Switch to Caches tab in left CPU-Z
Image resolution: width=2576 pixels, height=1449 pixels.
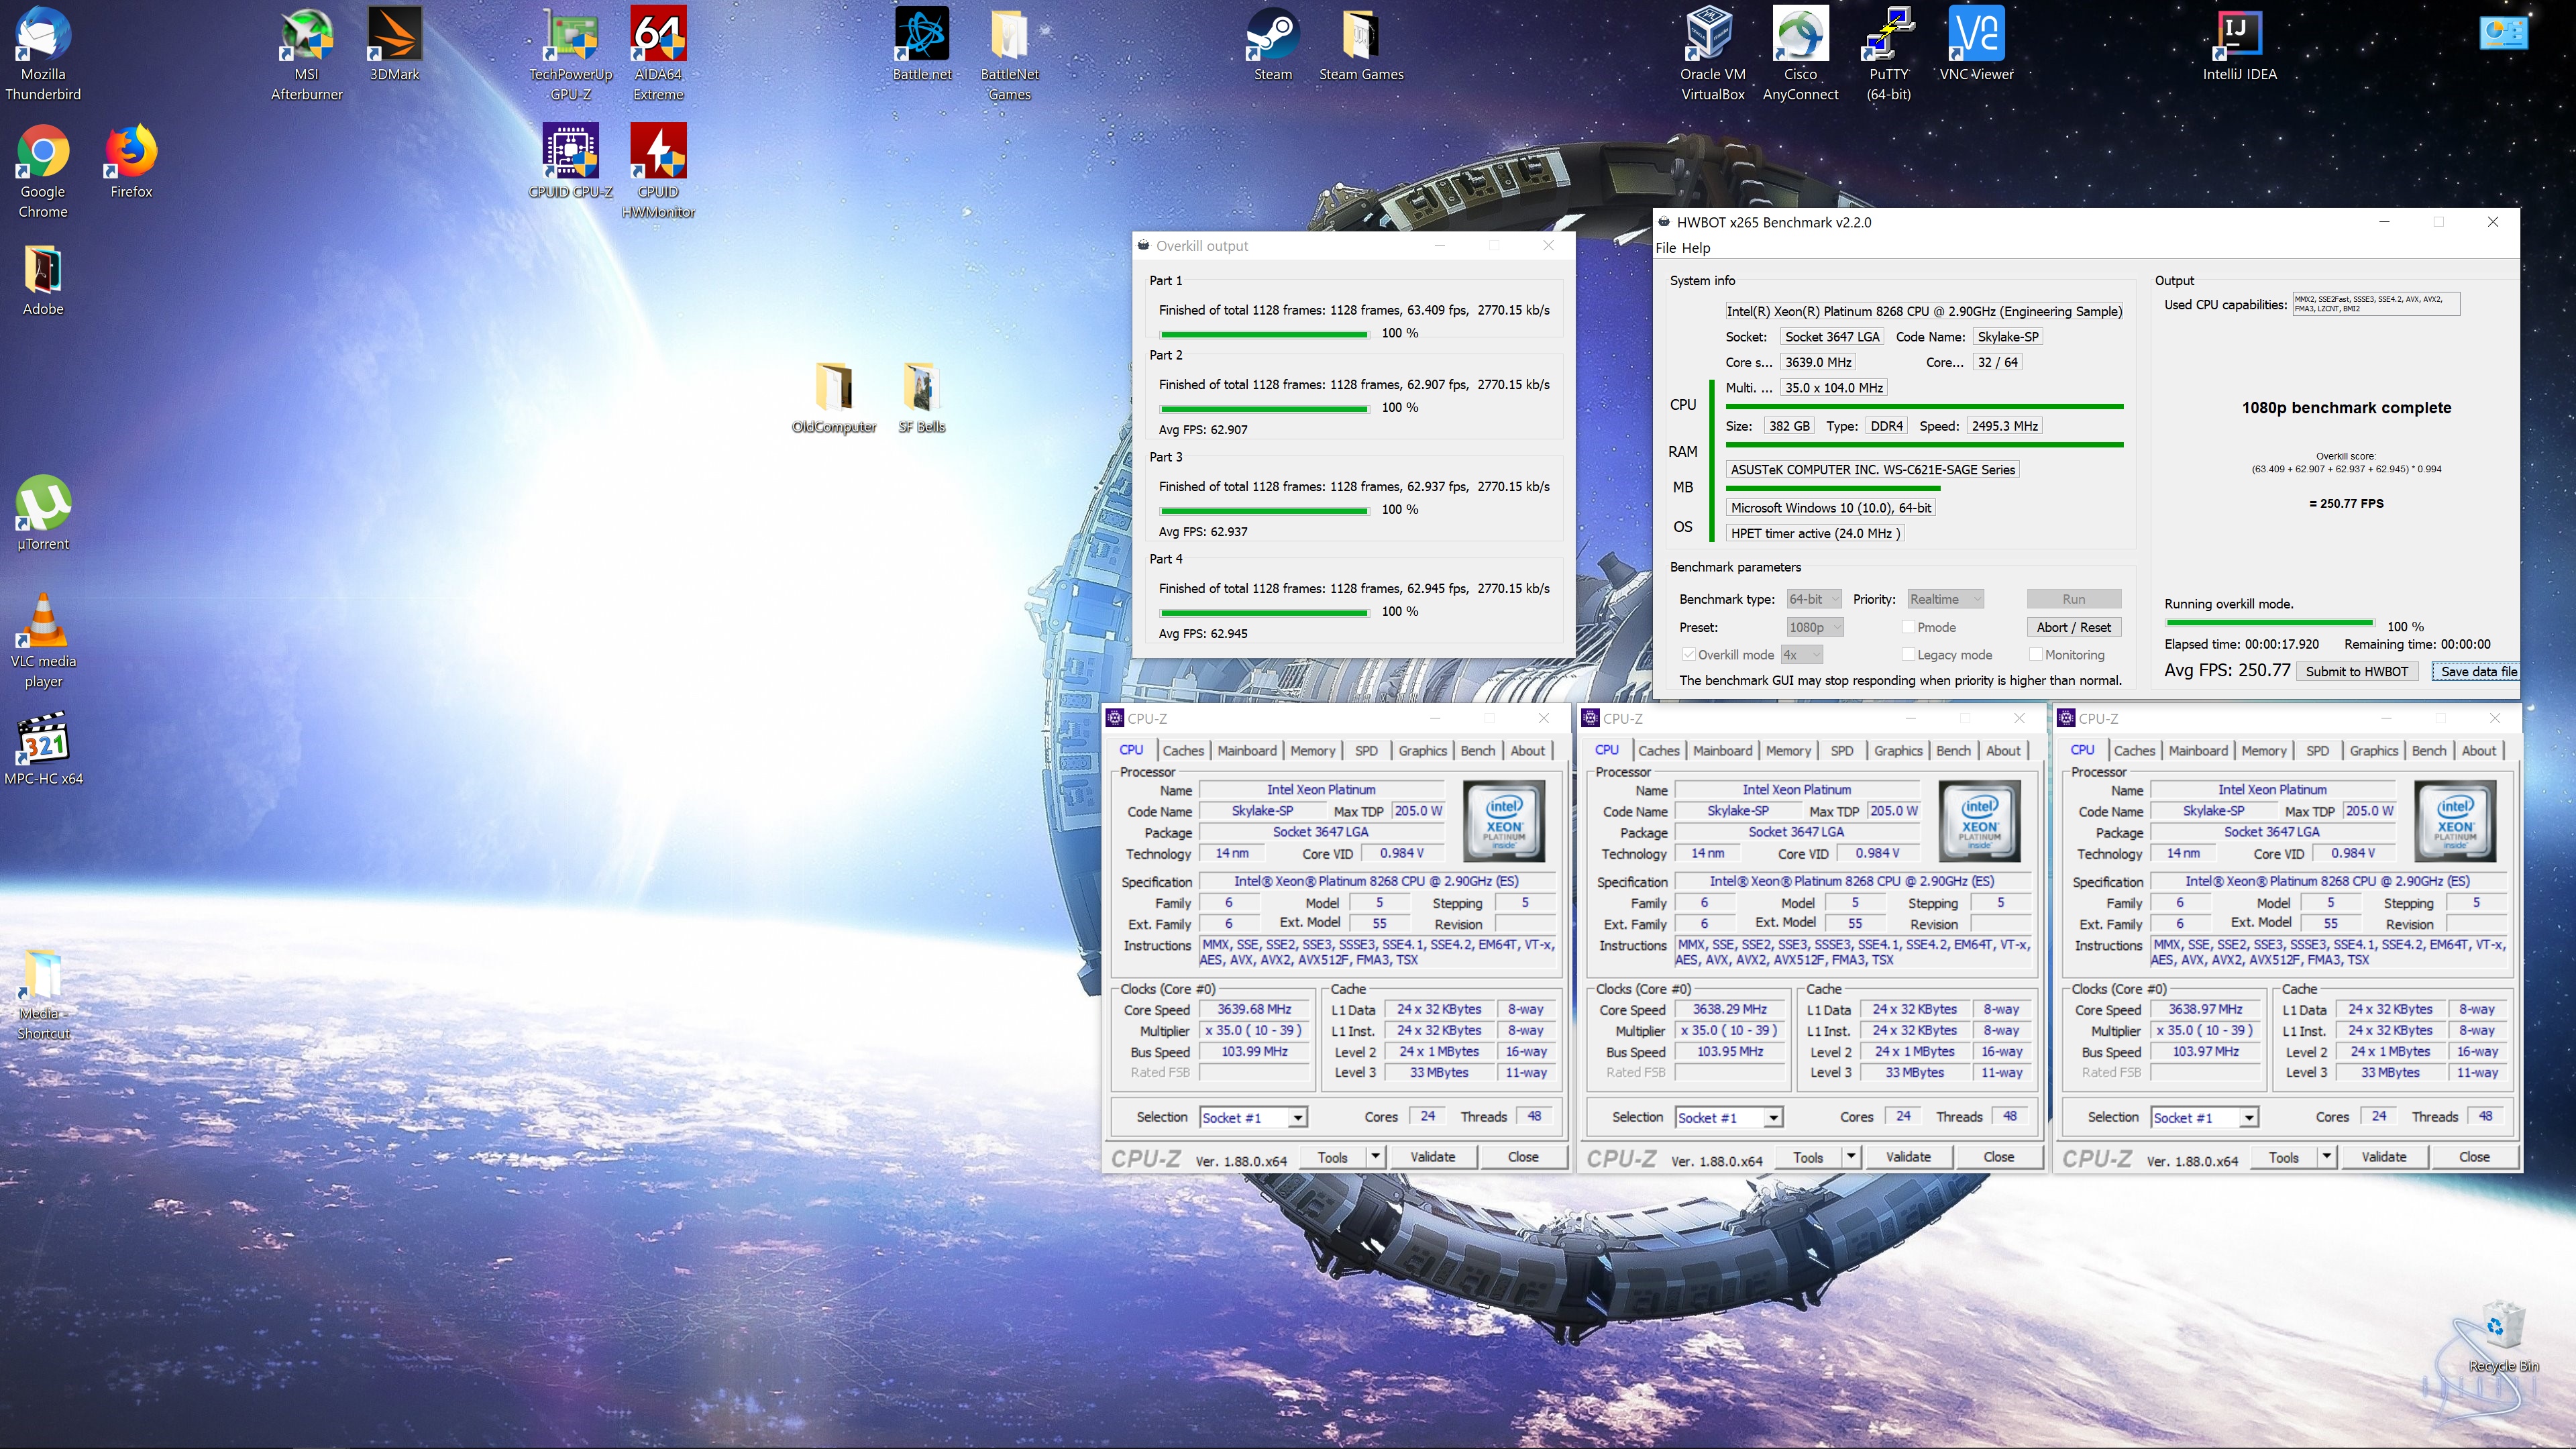pos(1183,750)
